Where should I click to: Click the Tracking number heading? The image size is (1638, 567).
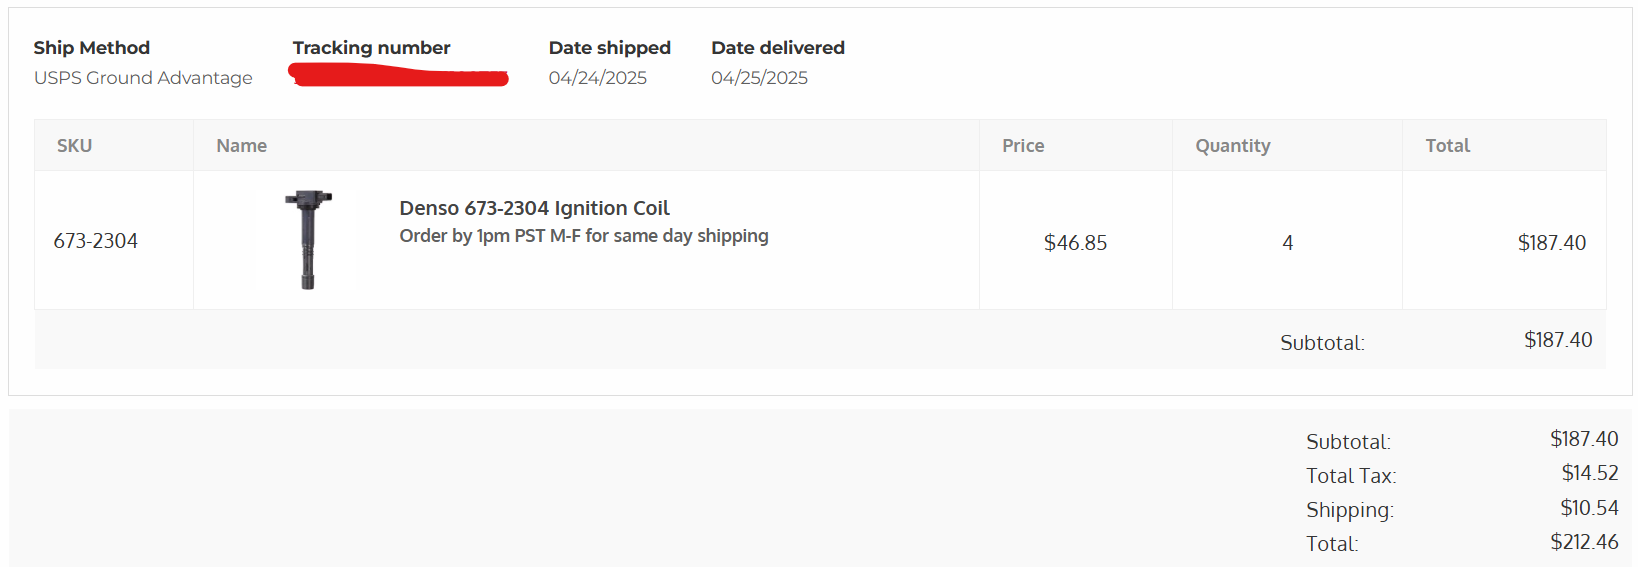371,48
